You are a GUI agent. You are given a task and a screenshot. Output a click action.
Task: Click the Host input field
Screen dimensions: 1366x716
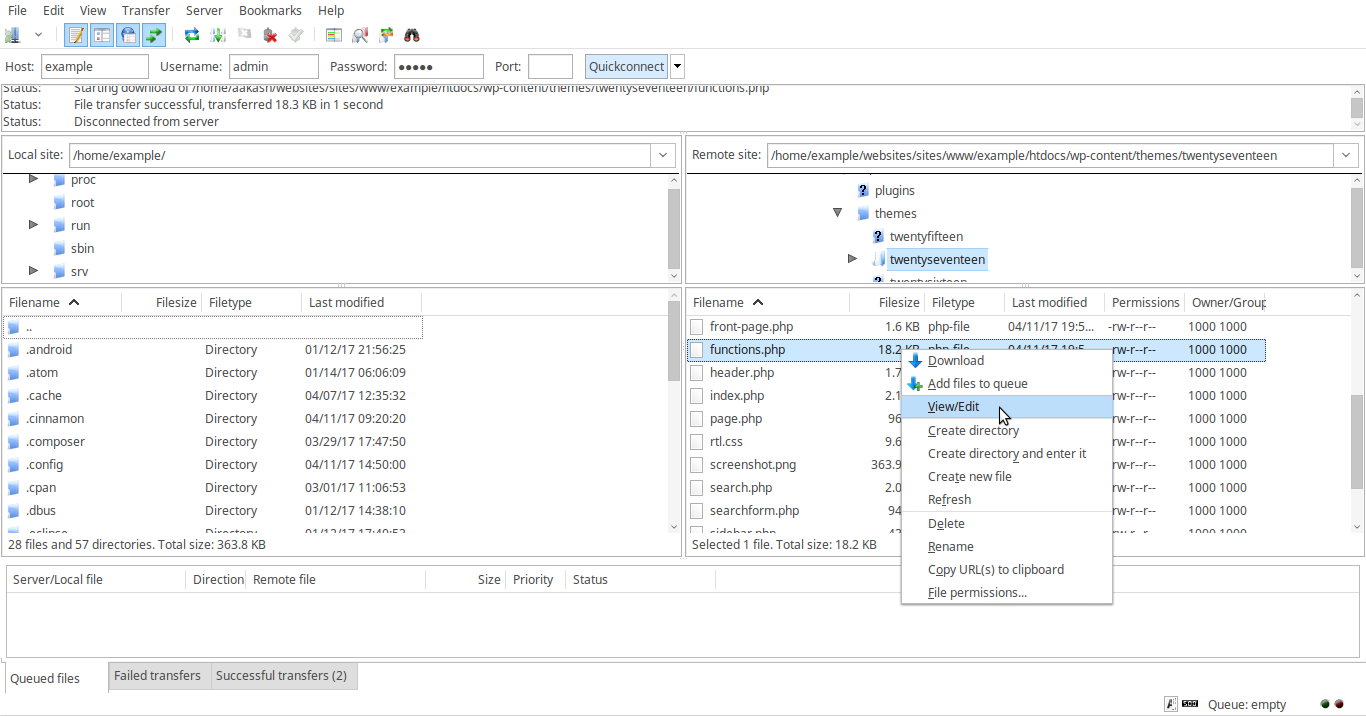click(94, 67)
